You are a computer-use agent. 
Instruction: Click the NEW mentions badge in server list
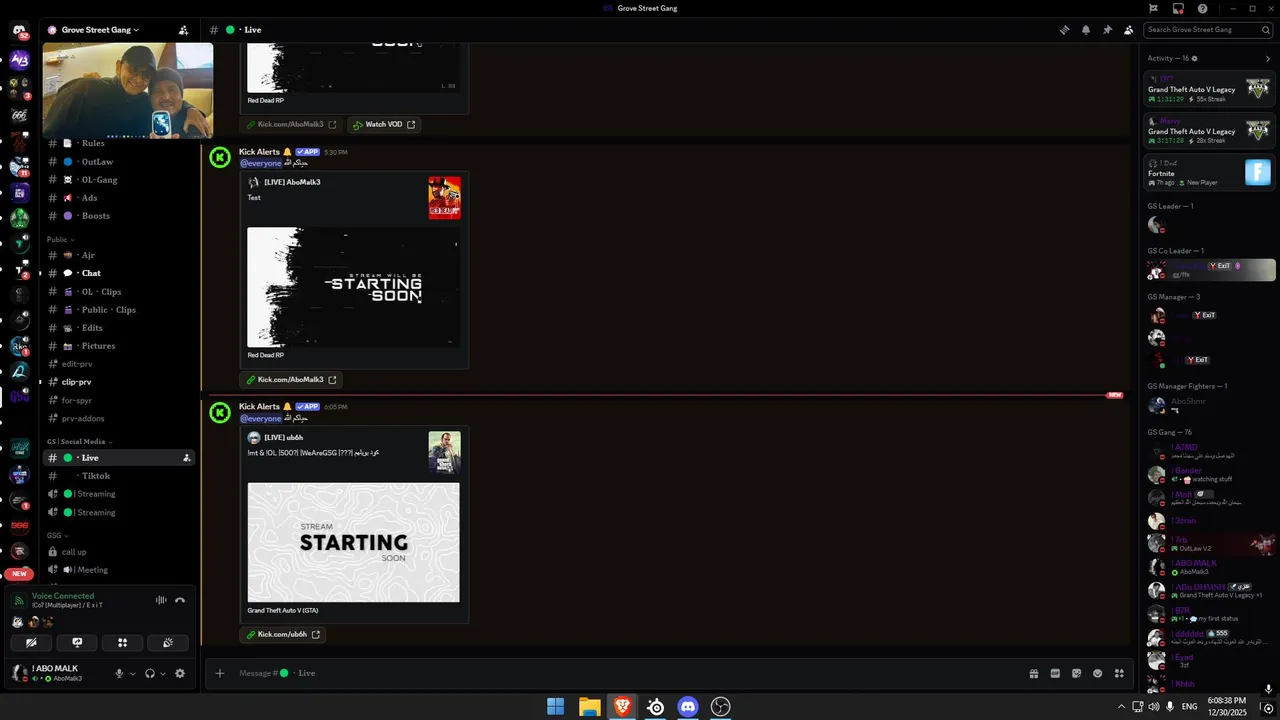coord(19,574)
